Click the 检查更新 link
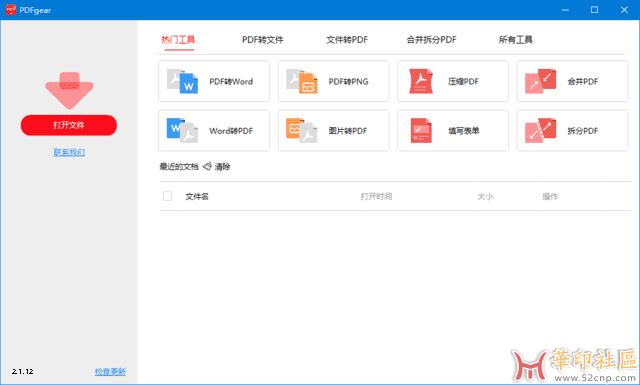 (110, 372)
